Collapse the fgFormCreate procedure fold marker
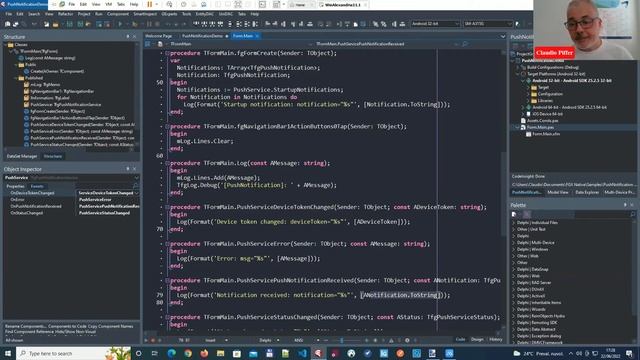 167,53
